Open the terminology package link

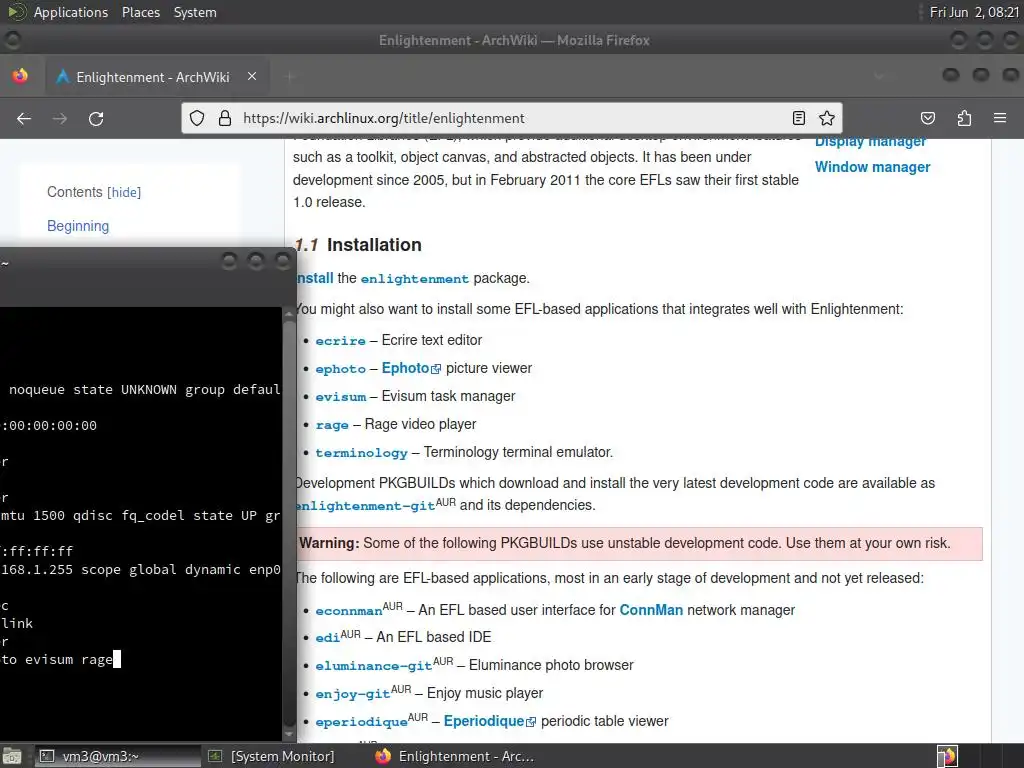coord(361,453)
